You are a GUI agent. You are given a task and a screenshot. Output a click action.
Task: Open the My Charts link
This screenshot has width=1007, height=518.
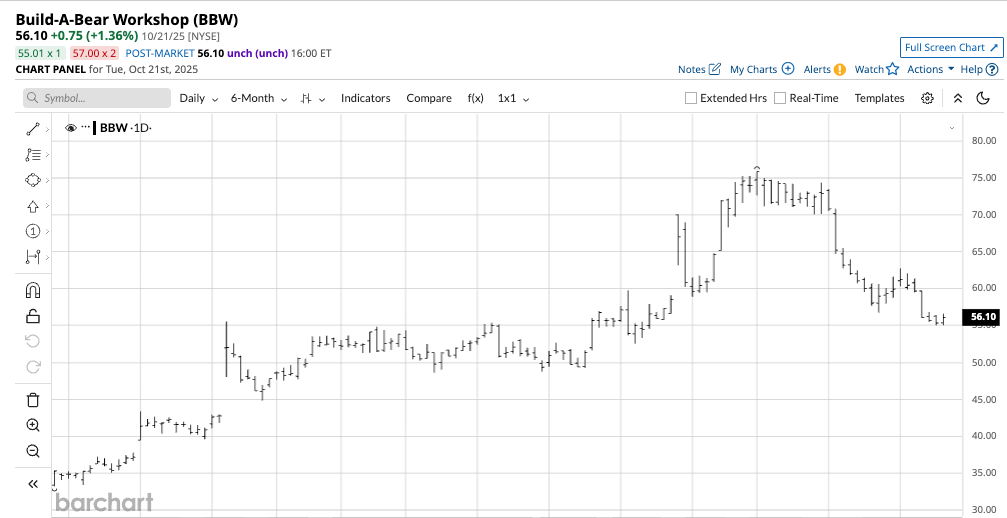tap(761, 69)
